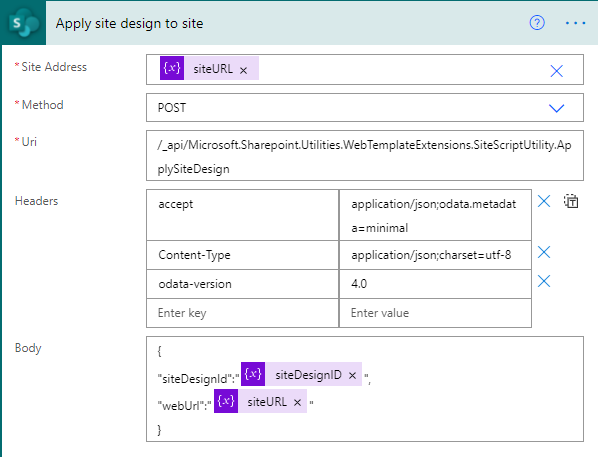Viewport: 598px width, 457px height.
Task: Edit the odata-version header key
Action: tap(243, 284)
